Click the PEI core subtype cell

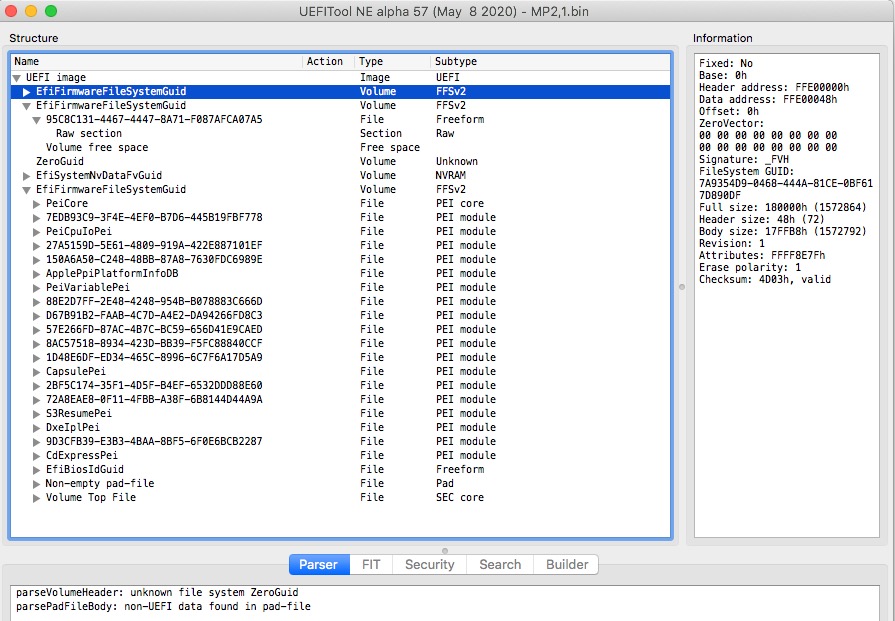click(x=459, y=203)
